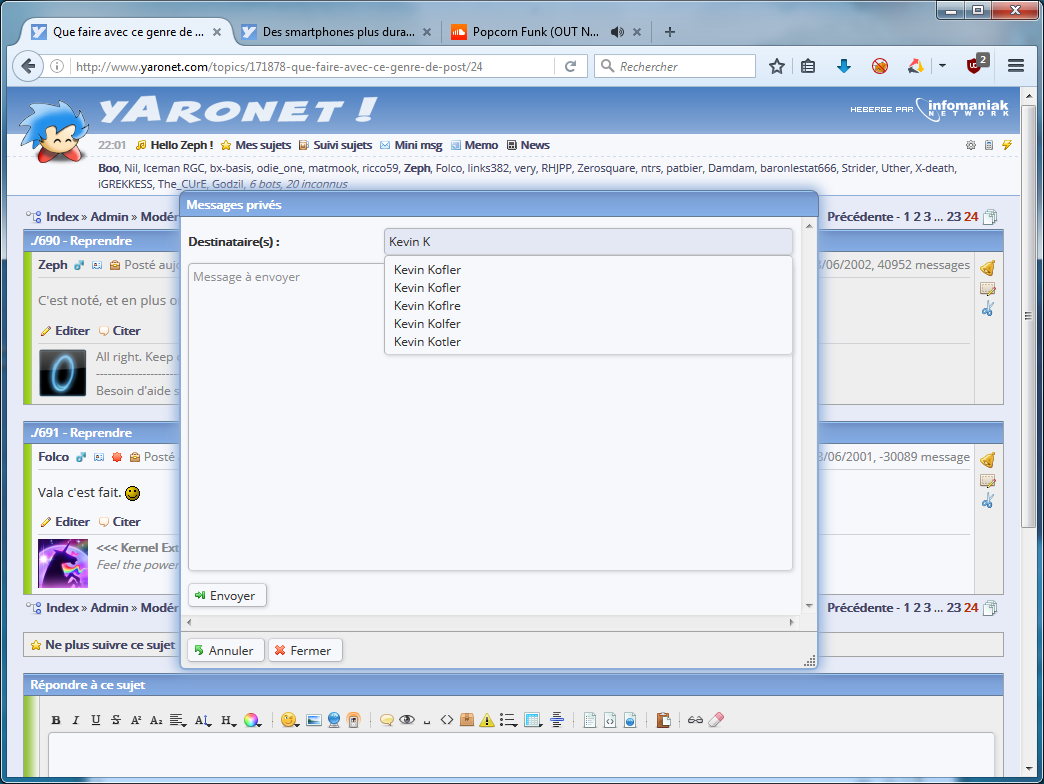
Task: Expand the text alignment dropdown in editor
Action: tap(178, 720)
